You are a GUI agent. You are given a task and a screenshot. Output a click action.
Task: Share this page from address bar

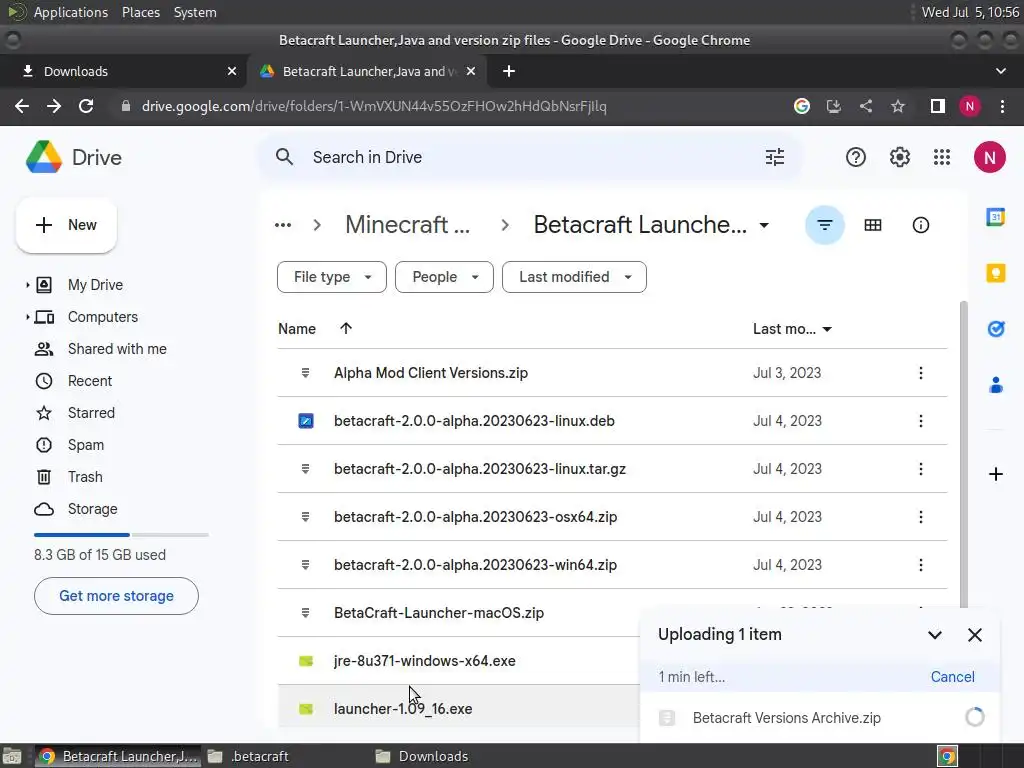tap(866, 106)
